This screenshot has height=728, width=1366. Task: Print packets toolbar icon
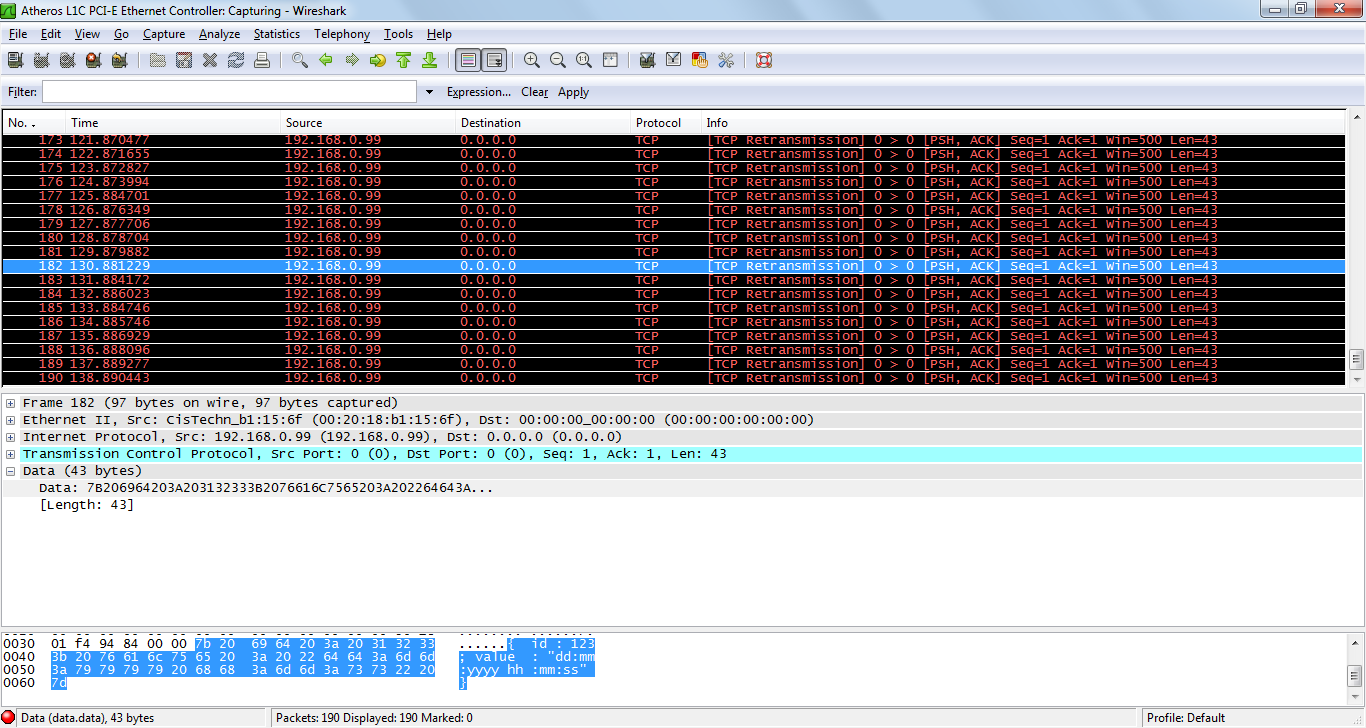coord(262,60)
